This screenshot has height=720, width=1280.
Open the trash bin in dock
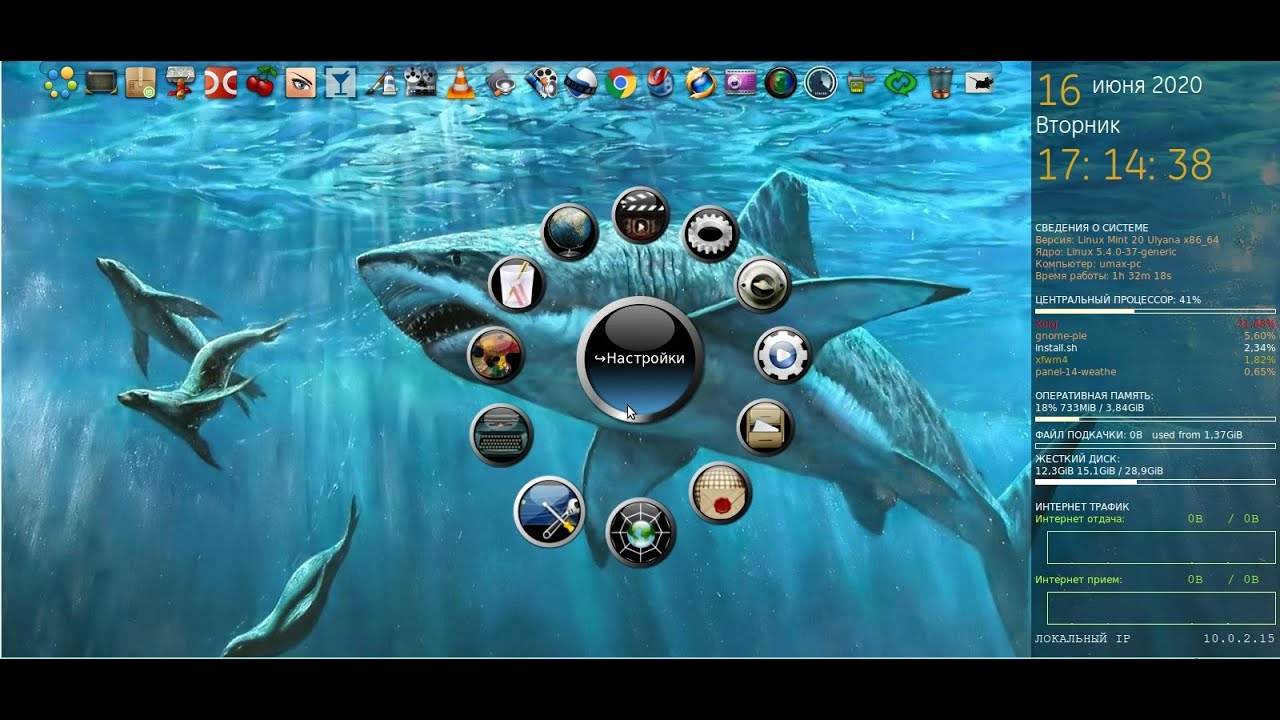coord(940,82)
